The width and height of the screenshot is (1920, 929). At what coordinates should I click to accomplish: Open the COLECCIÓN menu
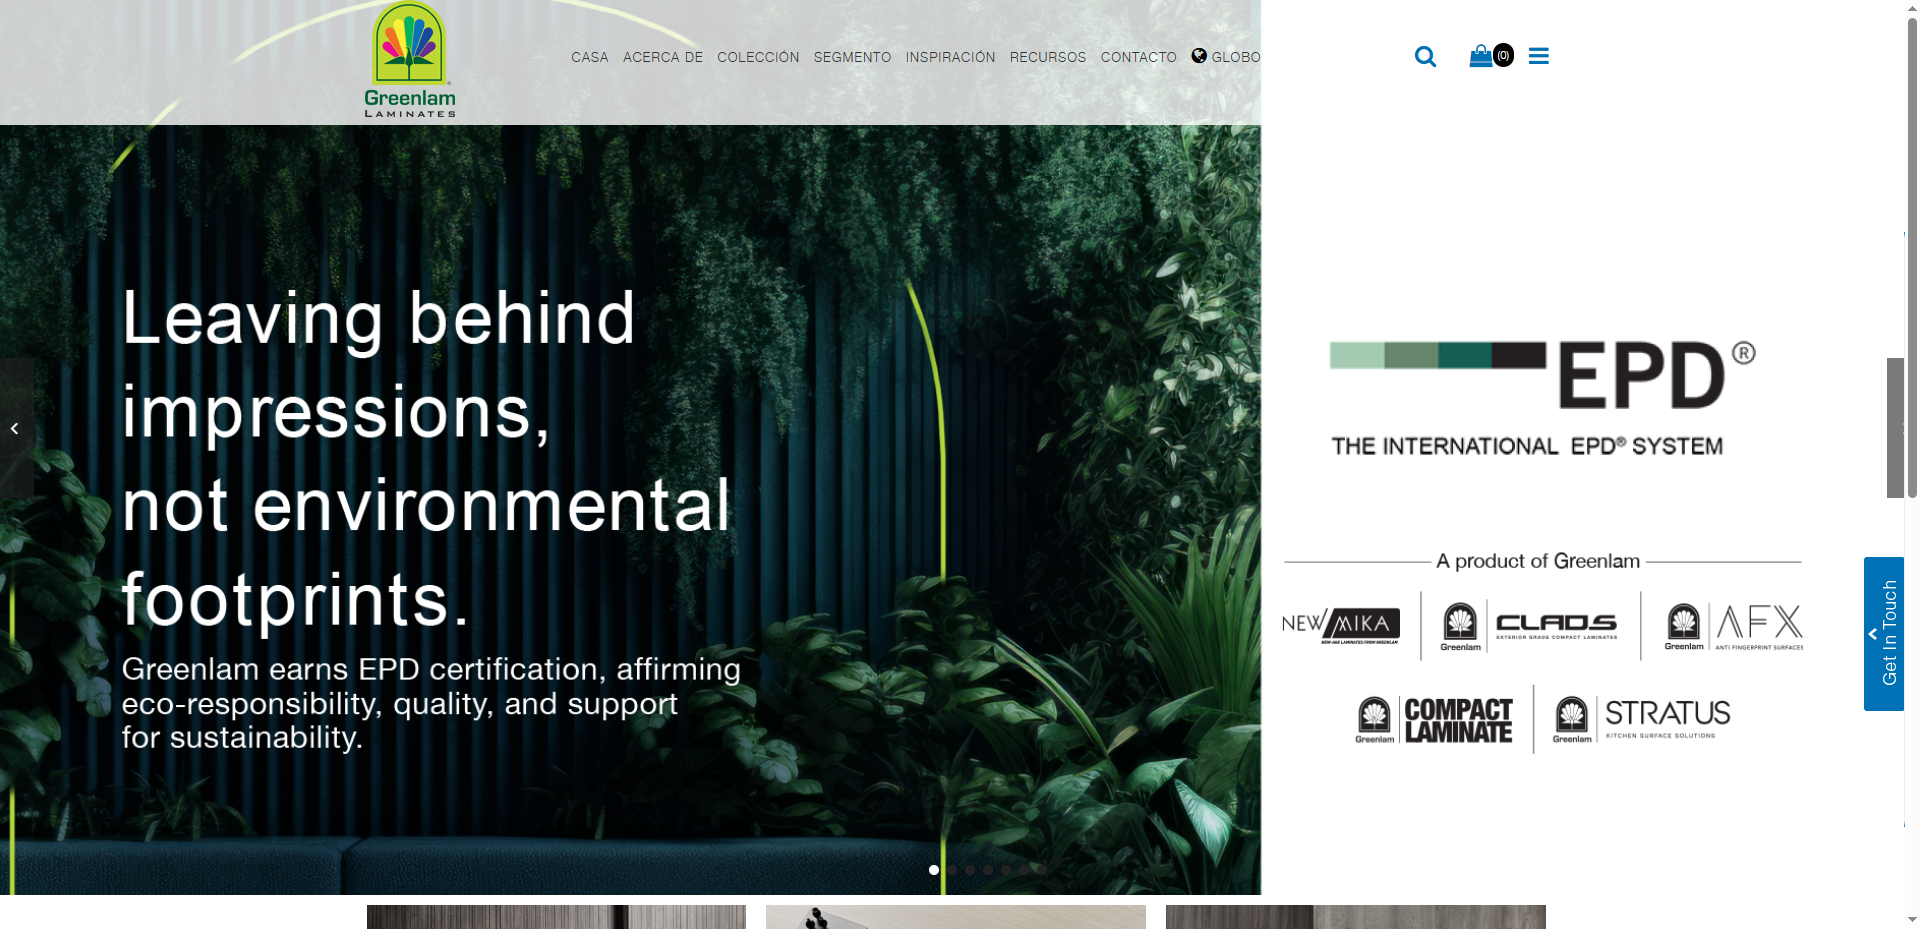click(758, 57)
